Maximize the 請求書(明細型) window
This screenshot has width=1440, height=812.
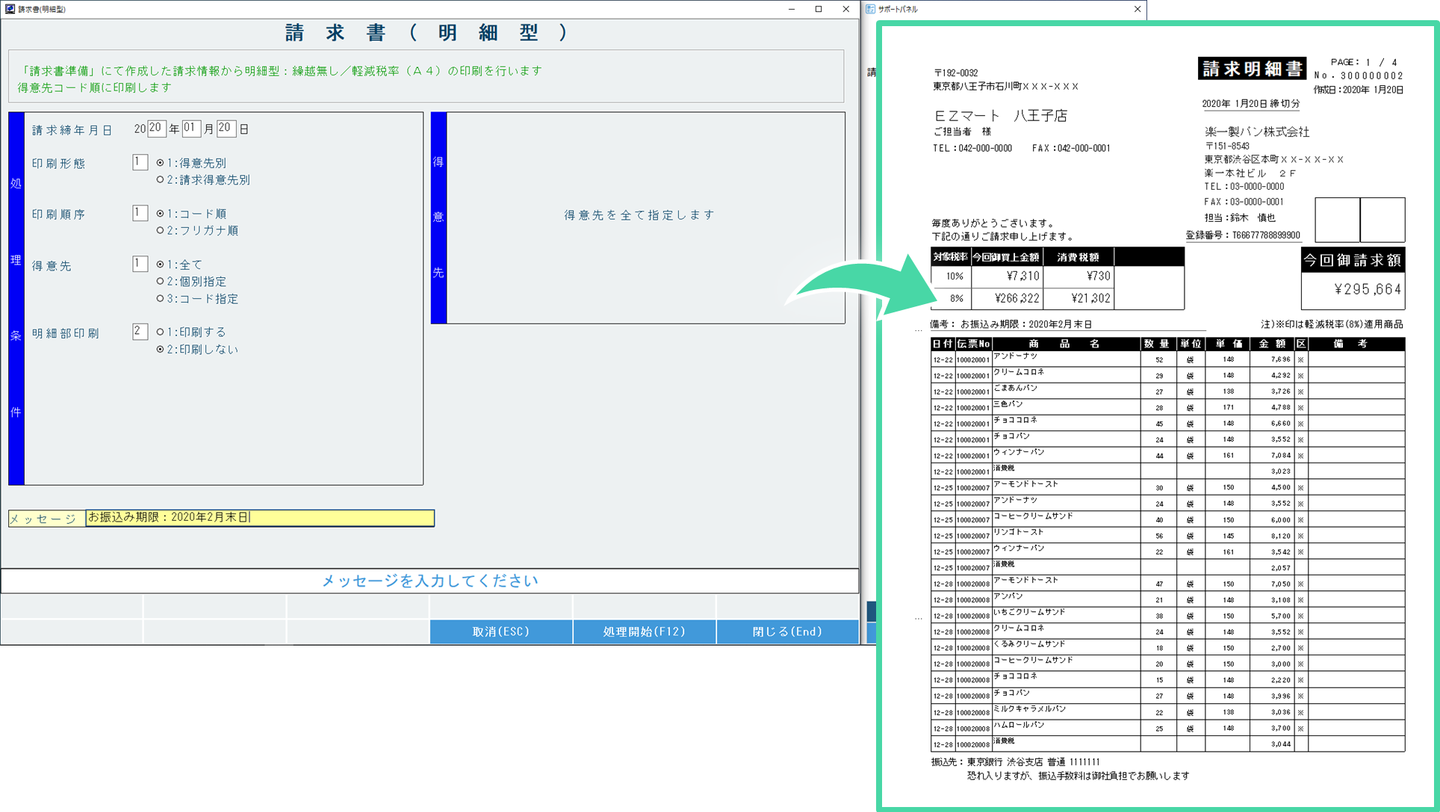(818, 9)
